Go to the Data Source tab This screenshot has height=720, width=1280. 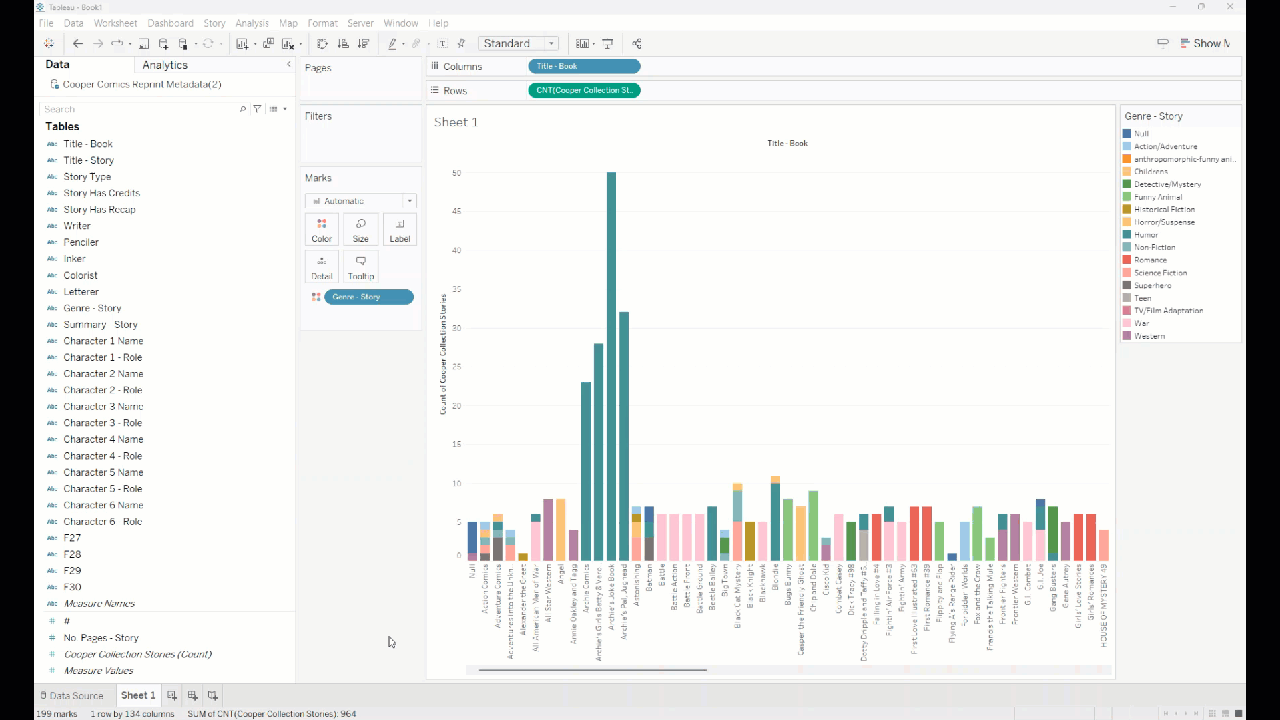coord(71,695)
